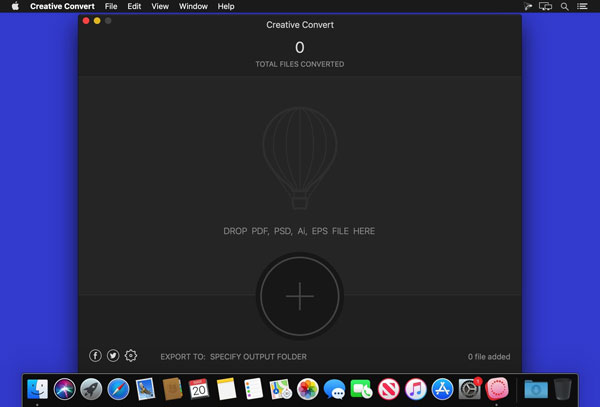Viewport: 600px width, 407px height.
Task: Open App Store from the Dock
Action: coord(442,389)
